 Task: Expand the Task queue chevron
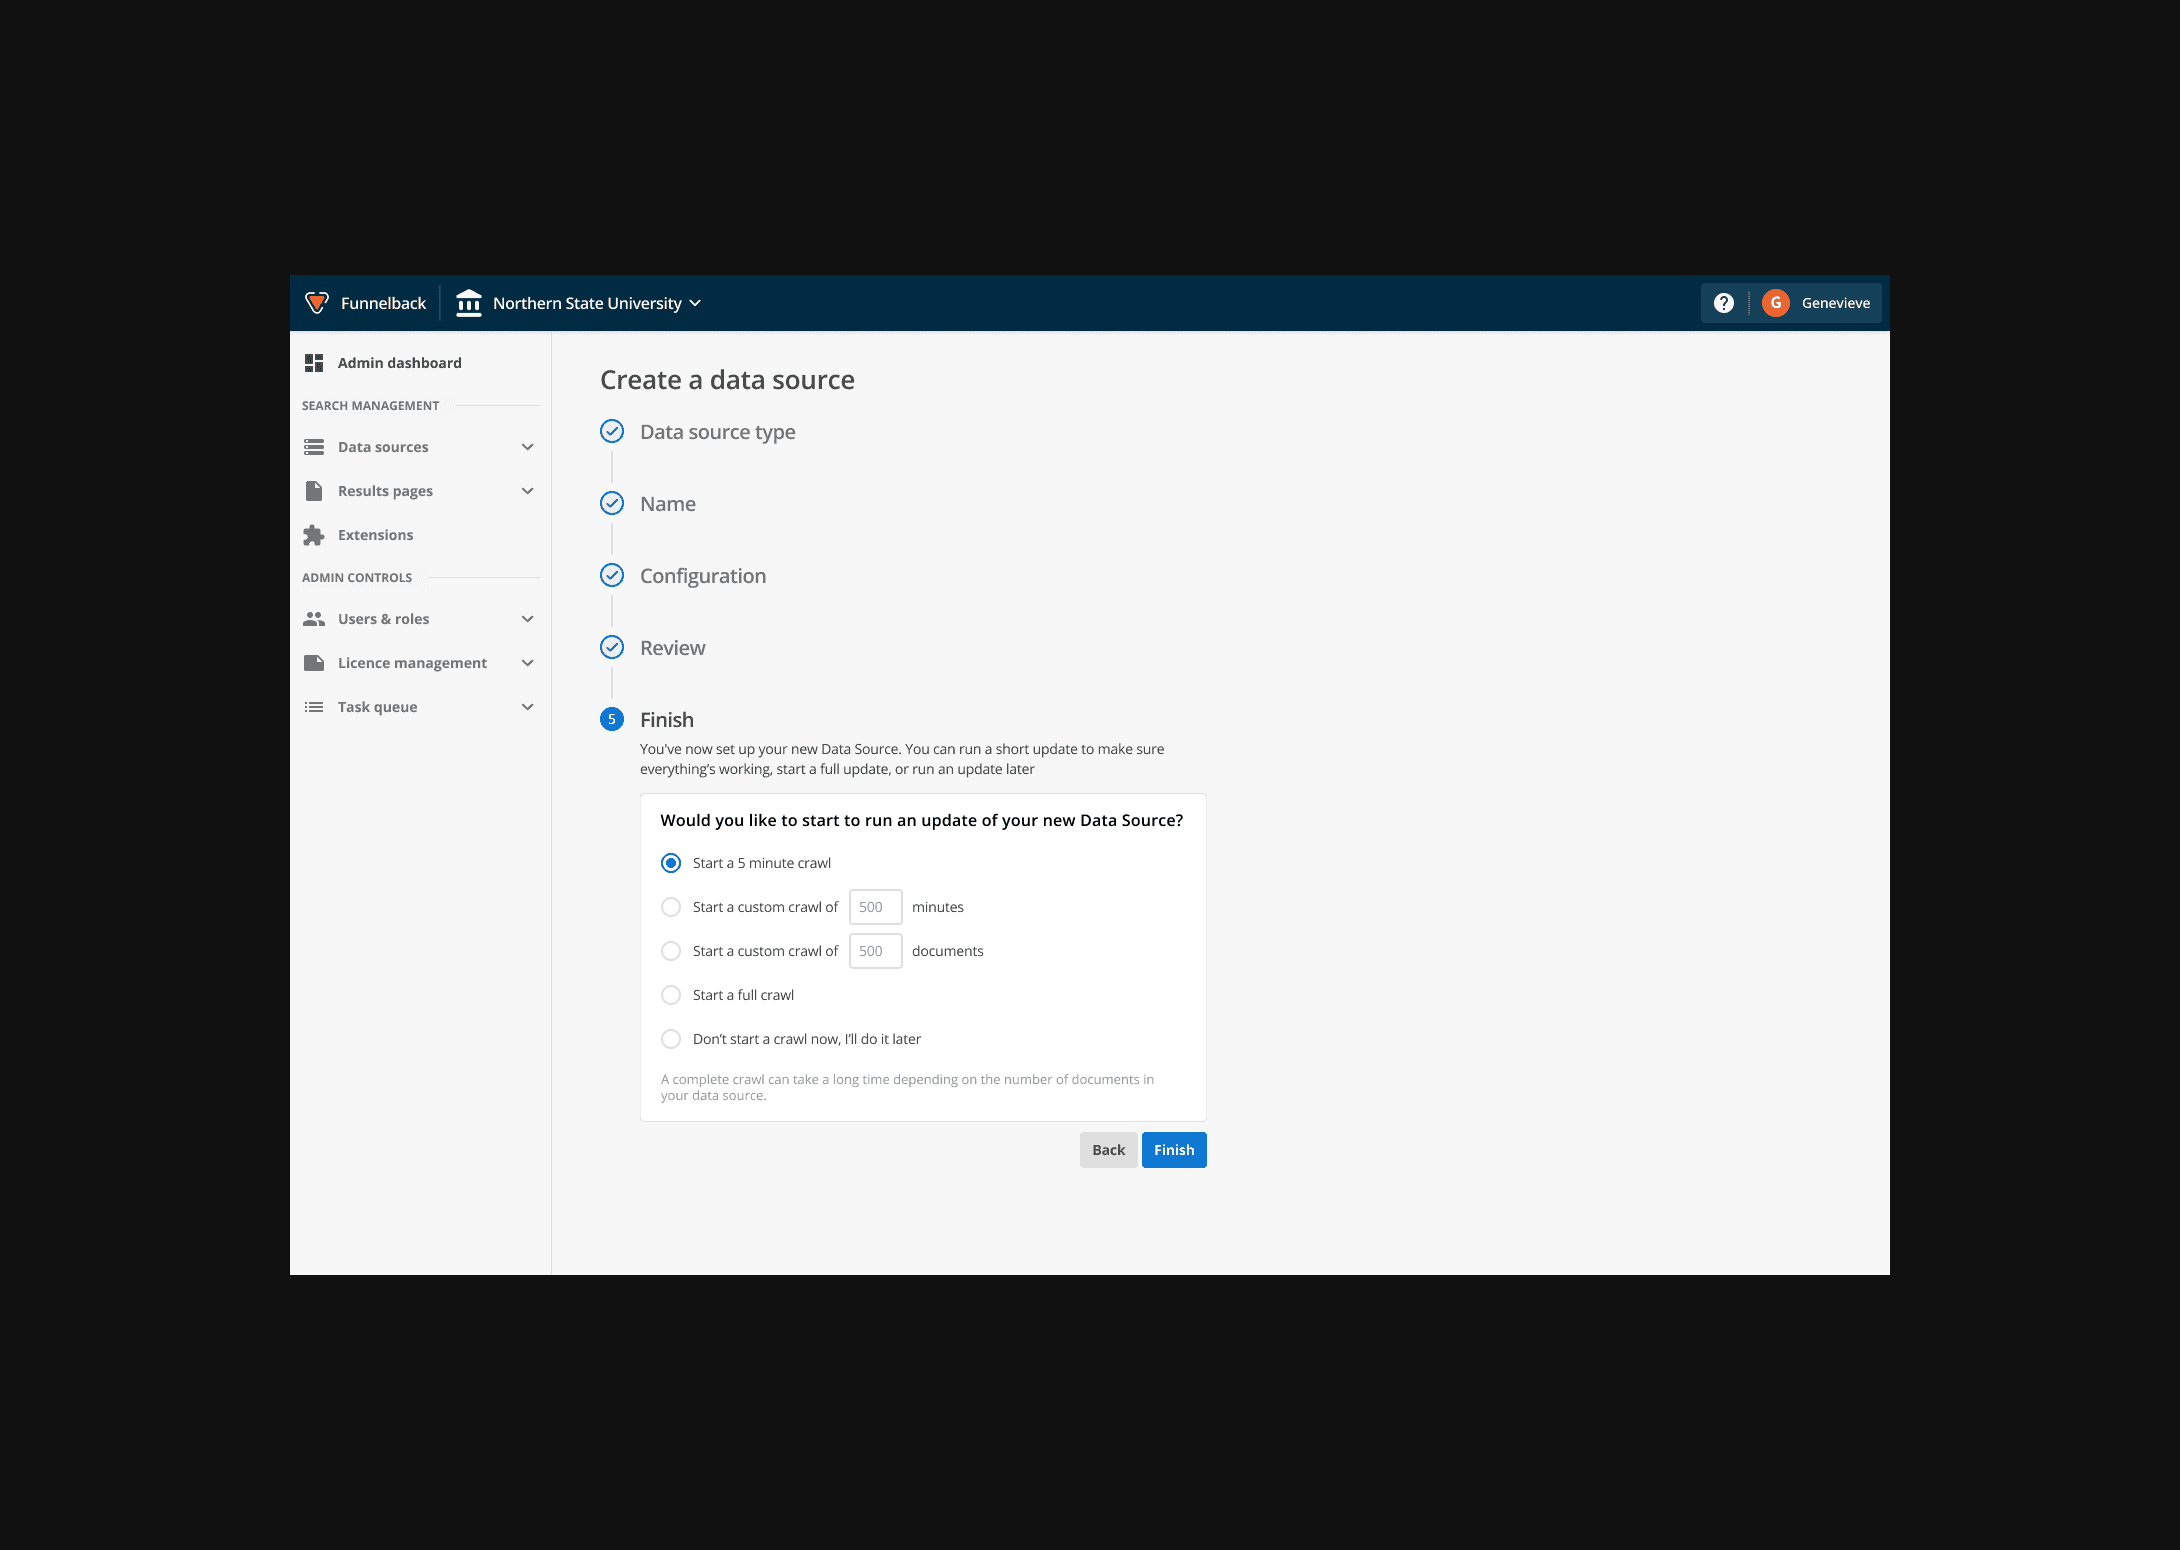[528, 707]
